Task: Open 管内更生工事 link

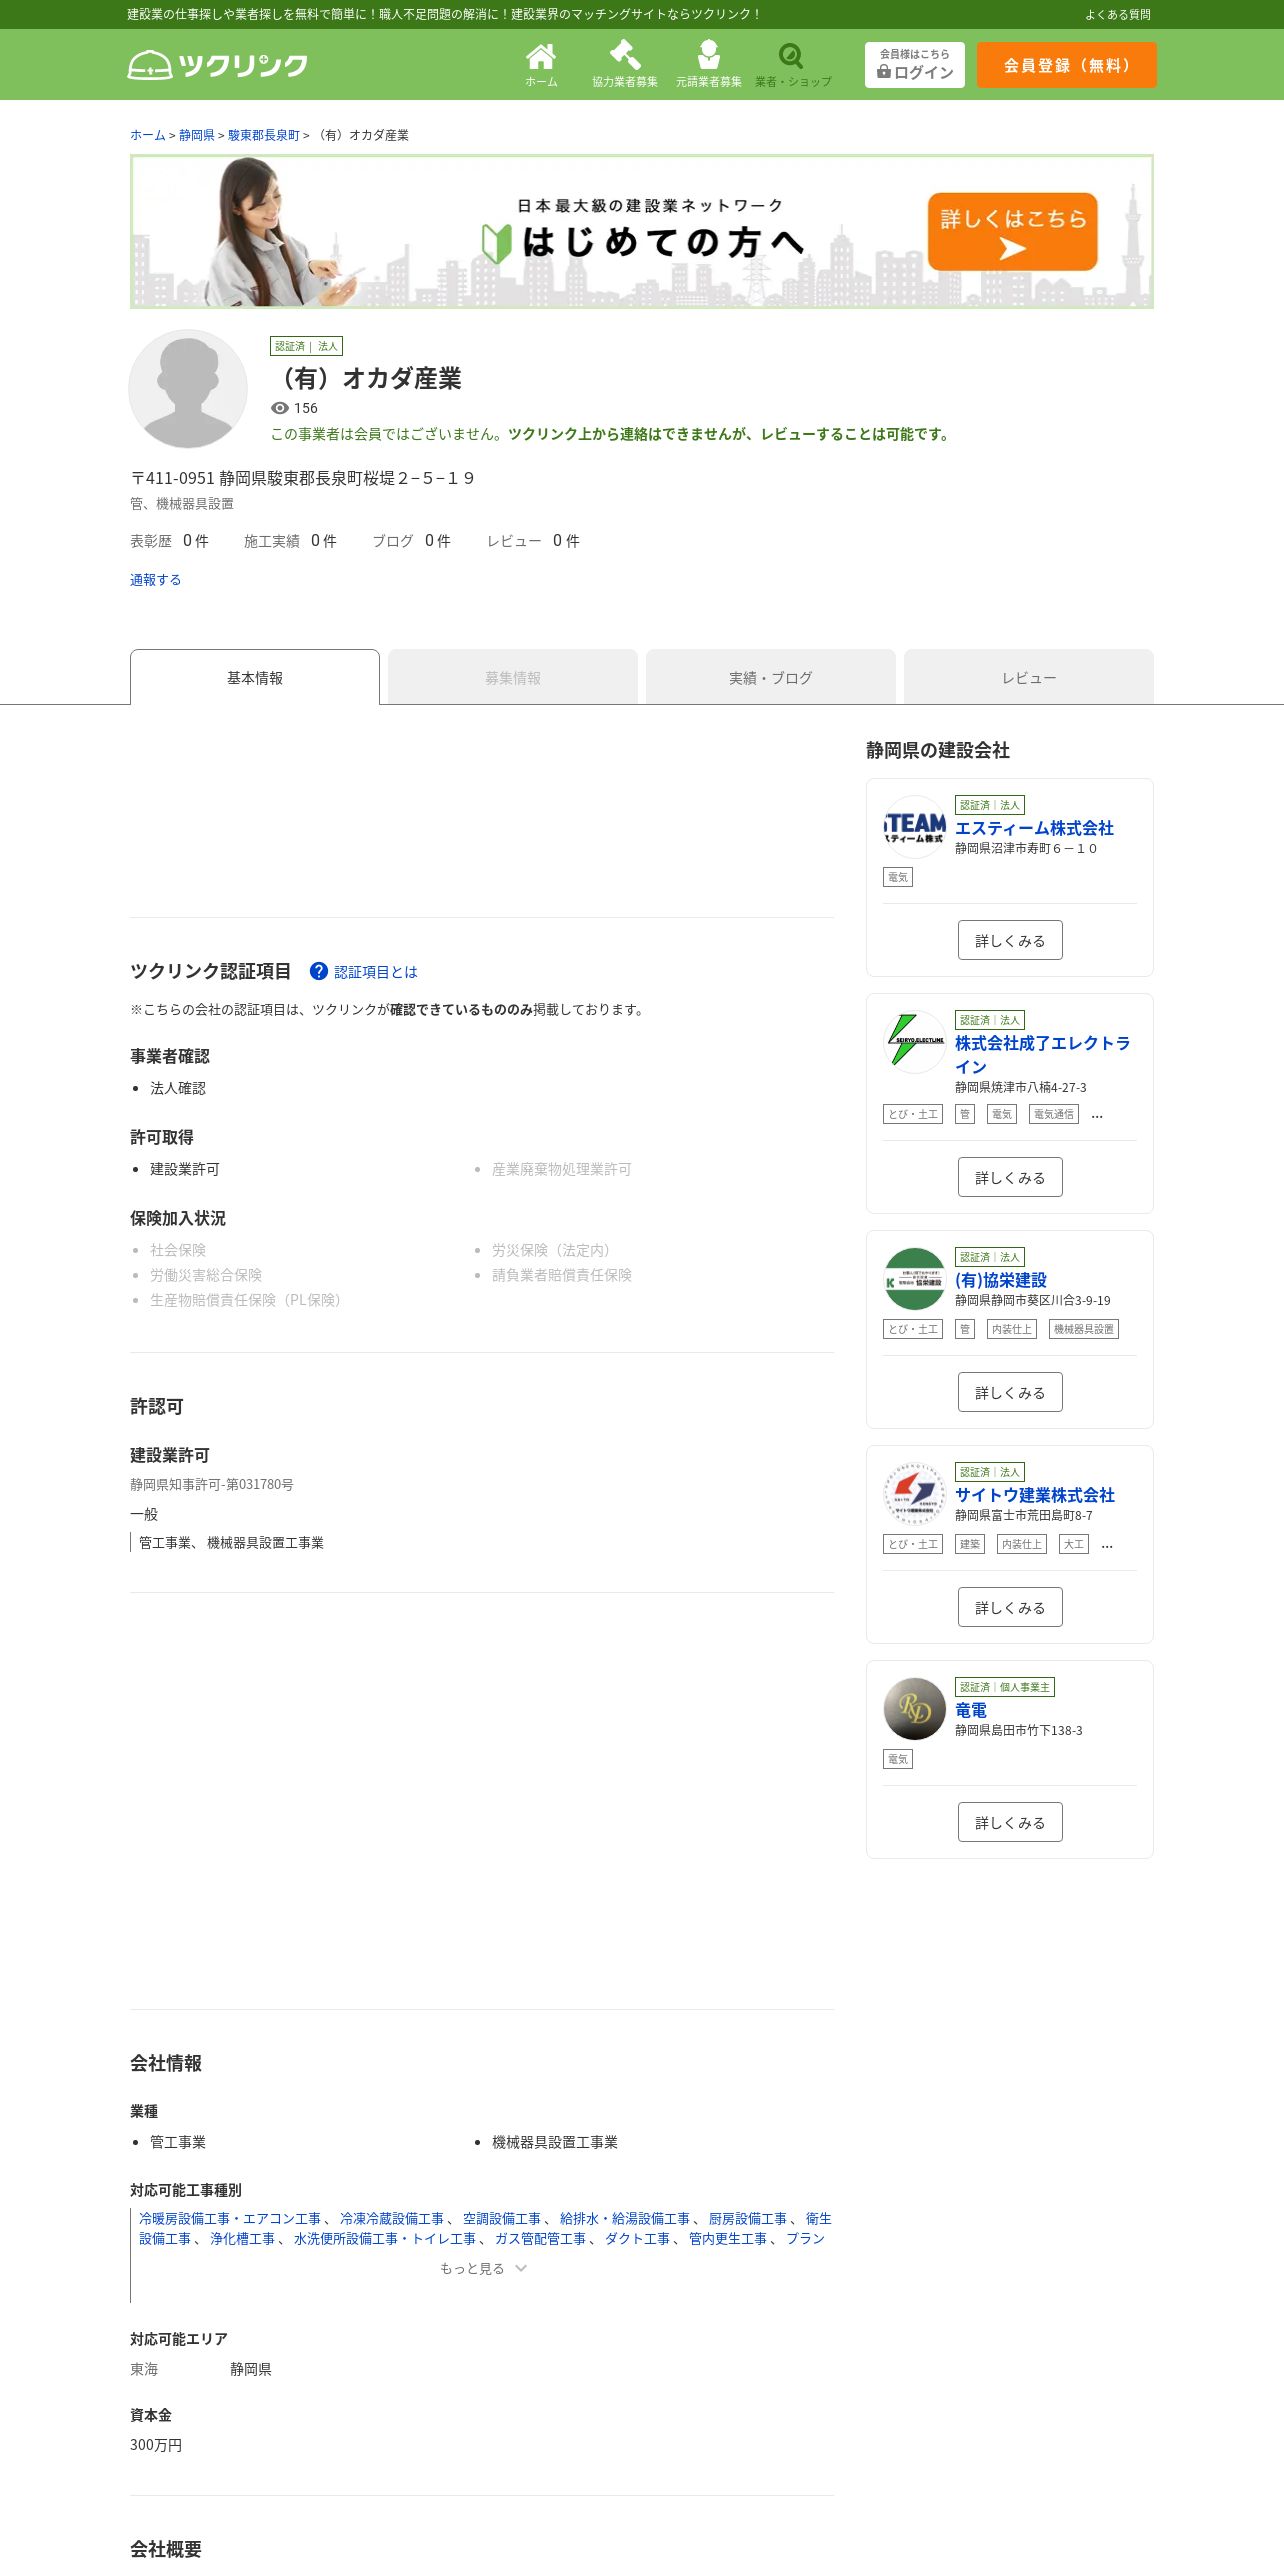Action: coord(728,2238)
